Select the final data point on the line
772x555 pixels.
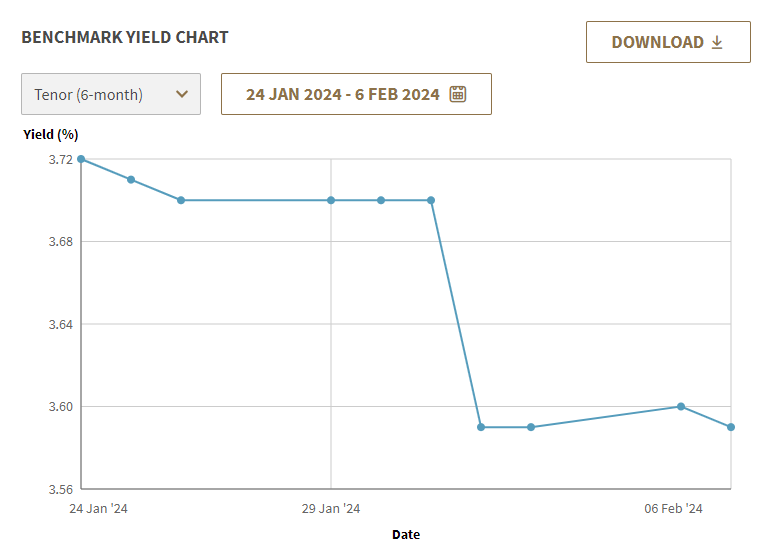[731, 427]
